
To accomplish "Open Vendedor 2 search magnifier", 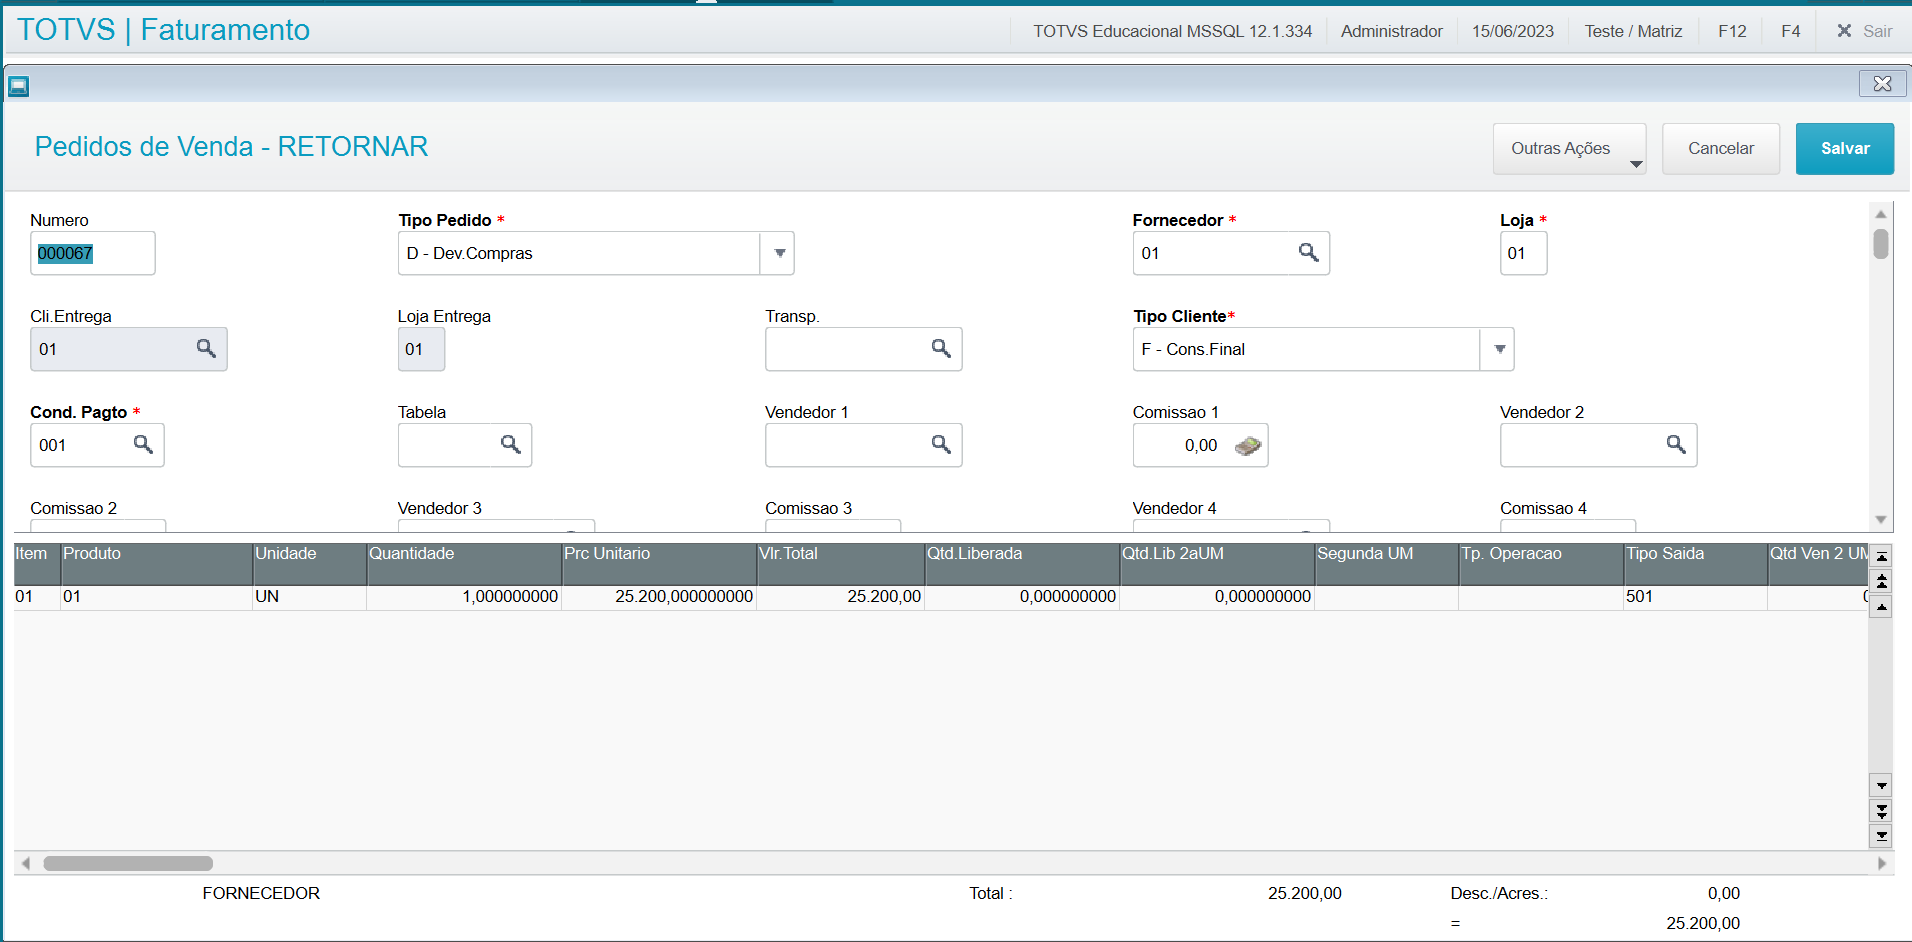I will 1676,444.
